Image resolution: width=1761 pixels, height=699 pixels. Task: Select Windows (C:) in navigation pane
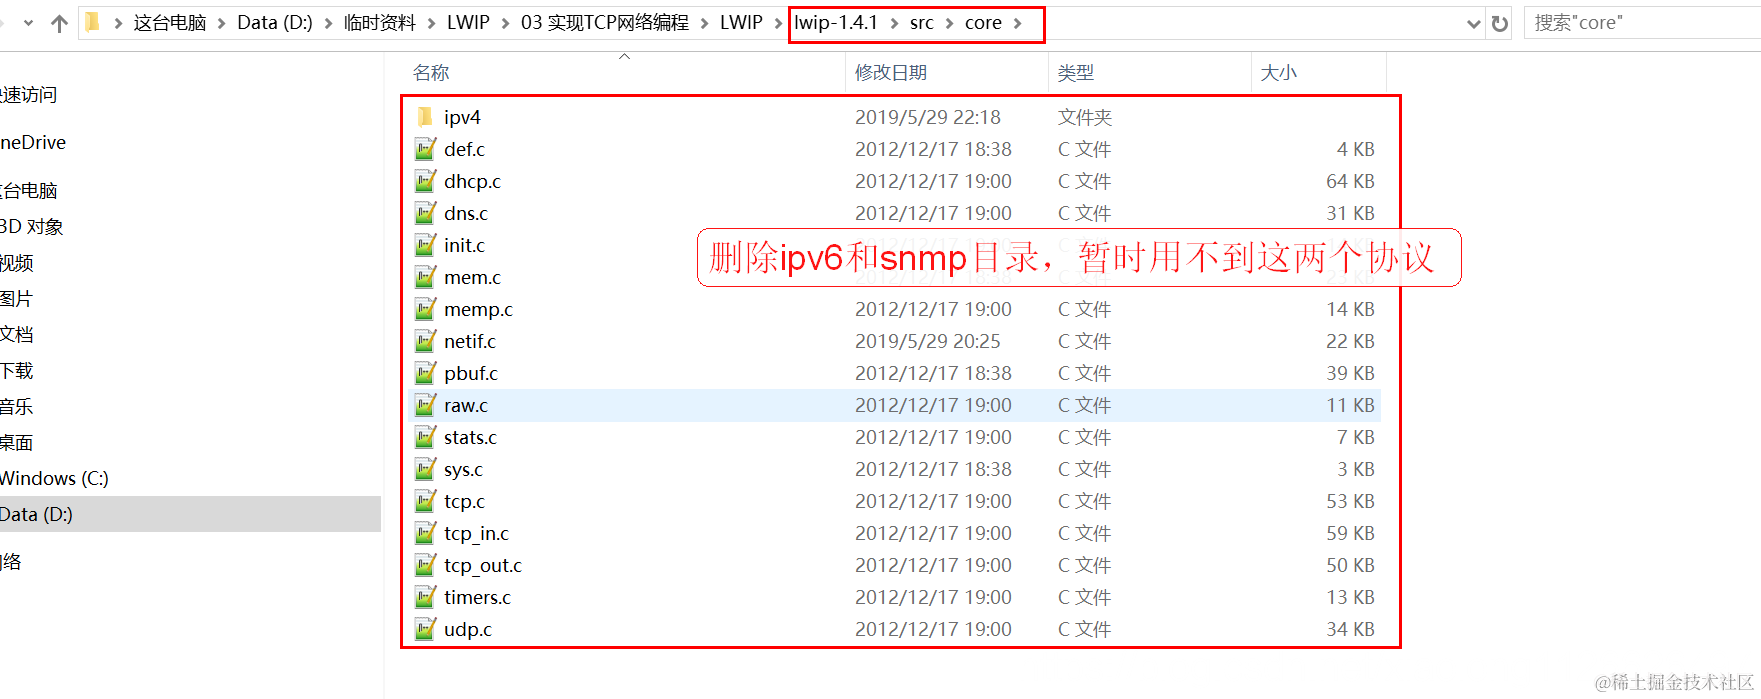pos(54,478)
